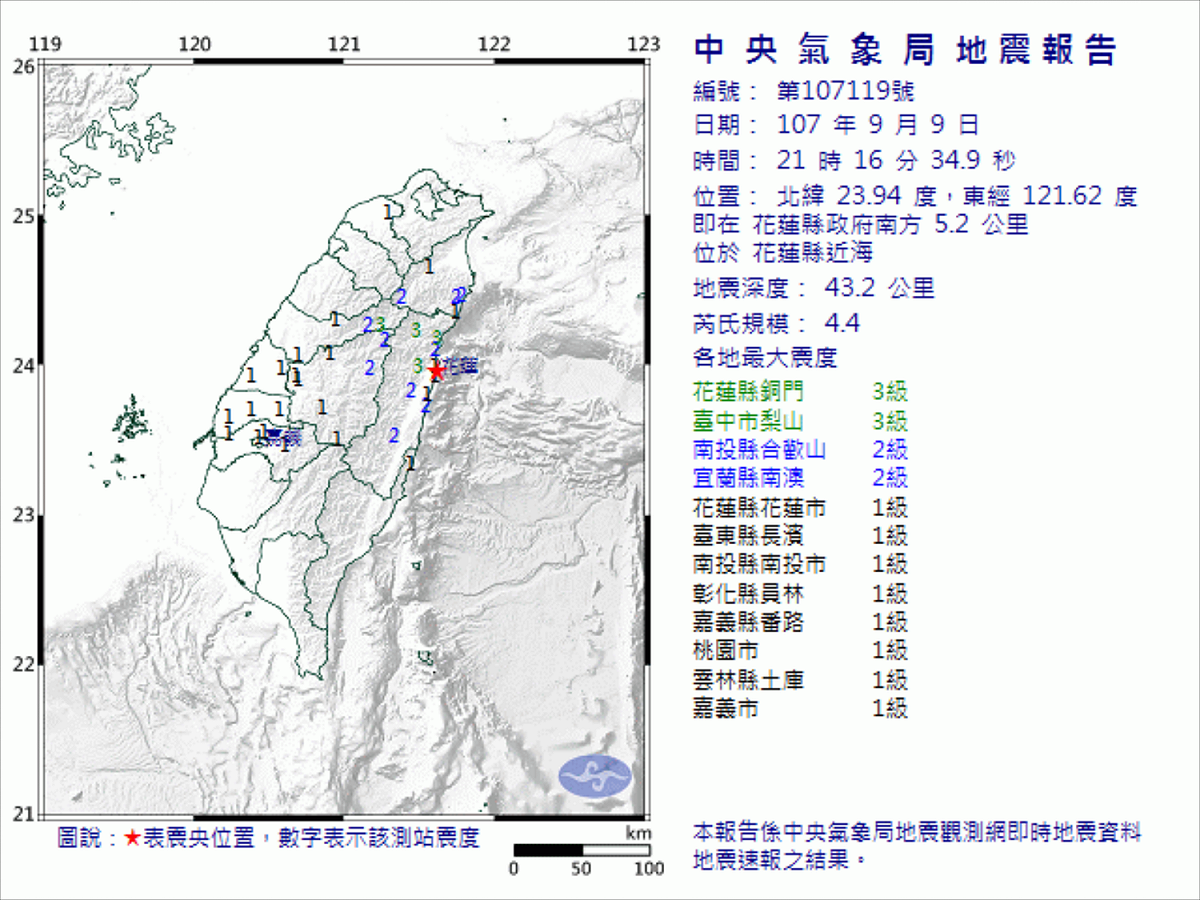Screen dimensions: 1200x900
Task: Click the magnitude value 4.4
Action: point(842,323)
